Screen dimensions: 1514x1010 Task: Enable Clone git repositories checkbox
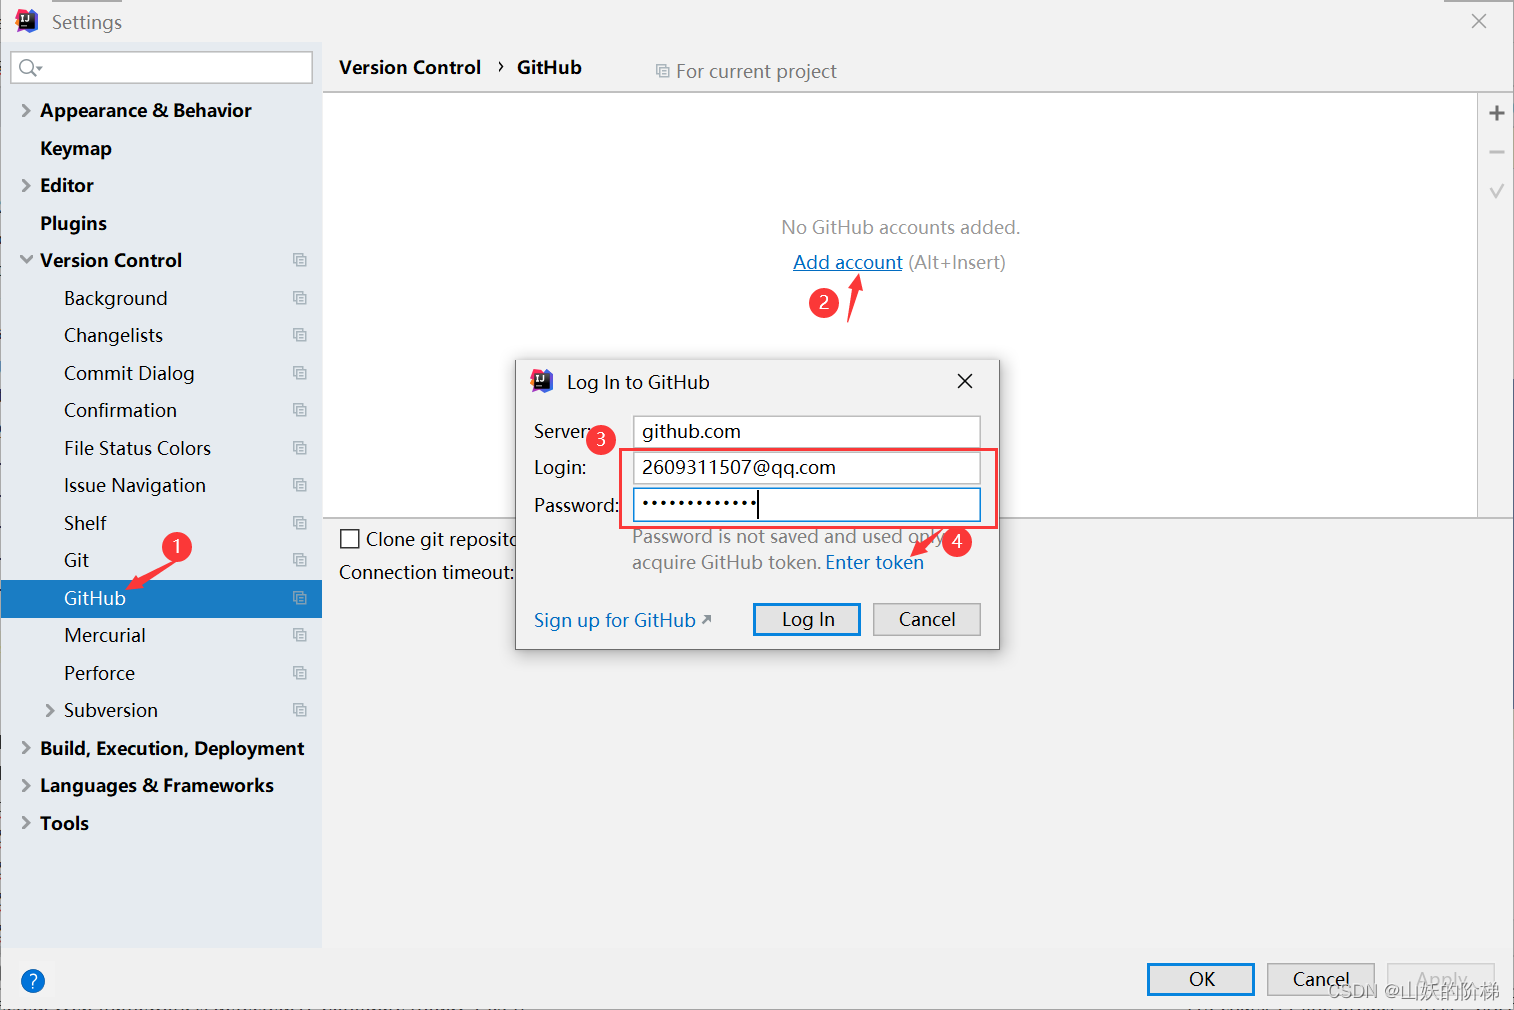[350, 539]
